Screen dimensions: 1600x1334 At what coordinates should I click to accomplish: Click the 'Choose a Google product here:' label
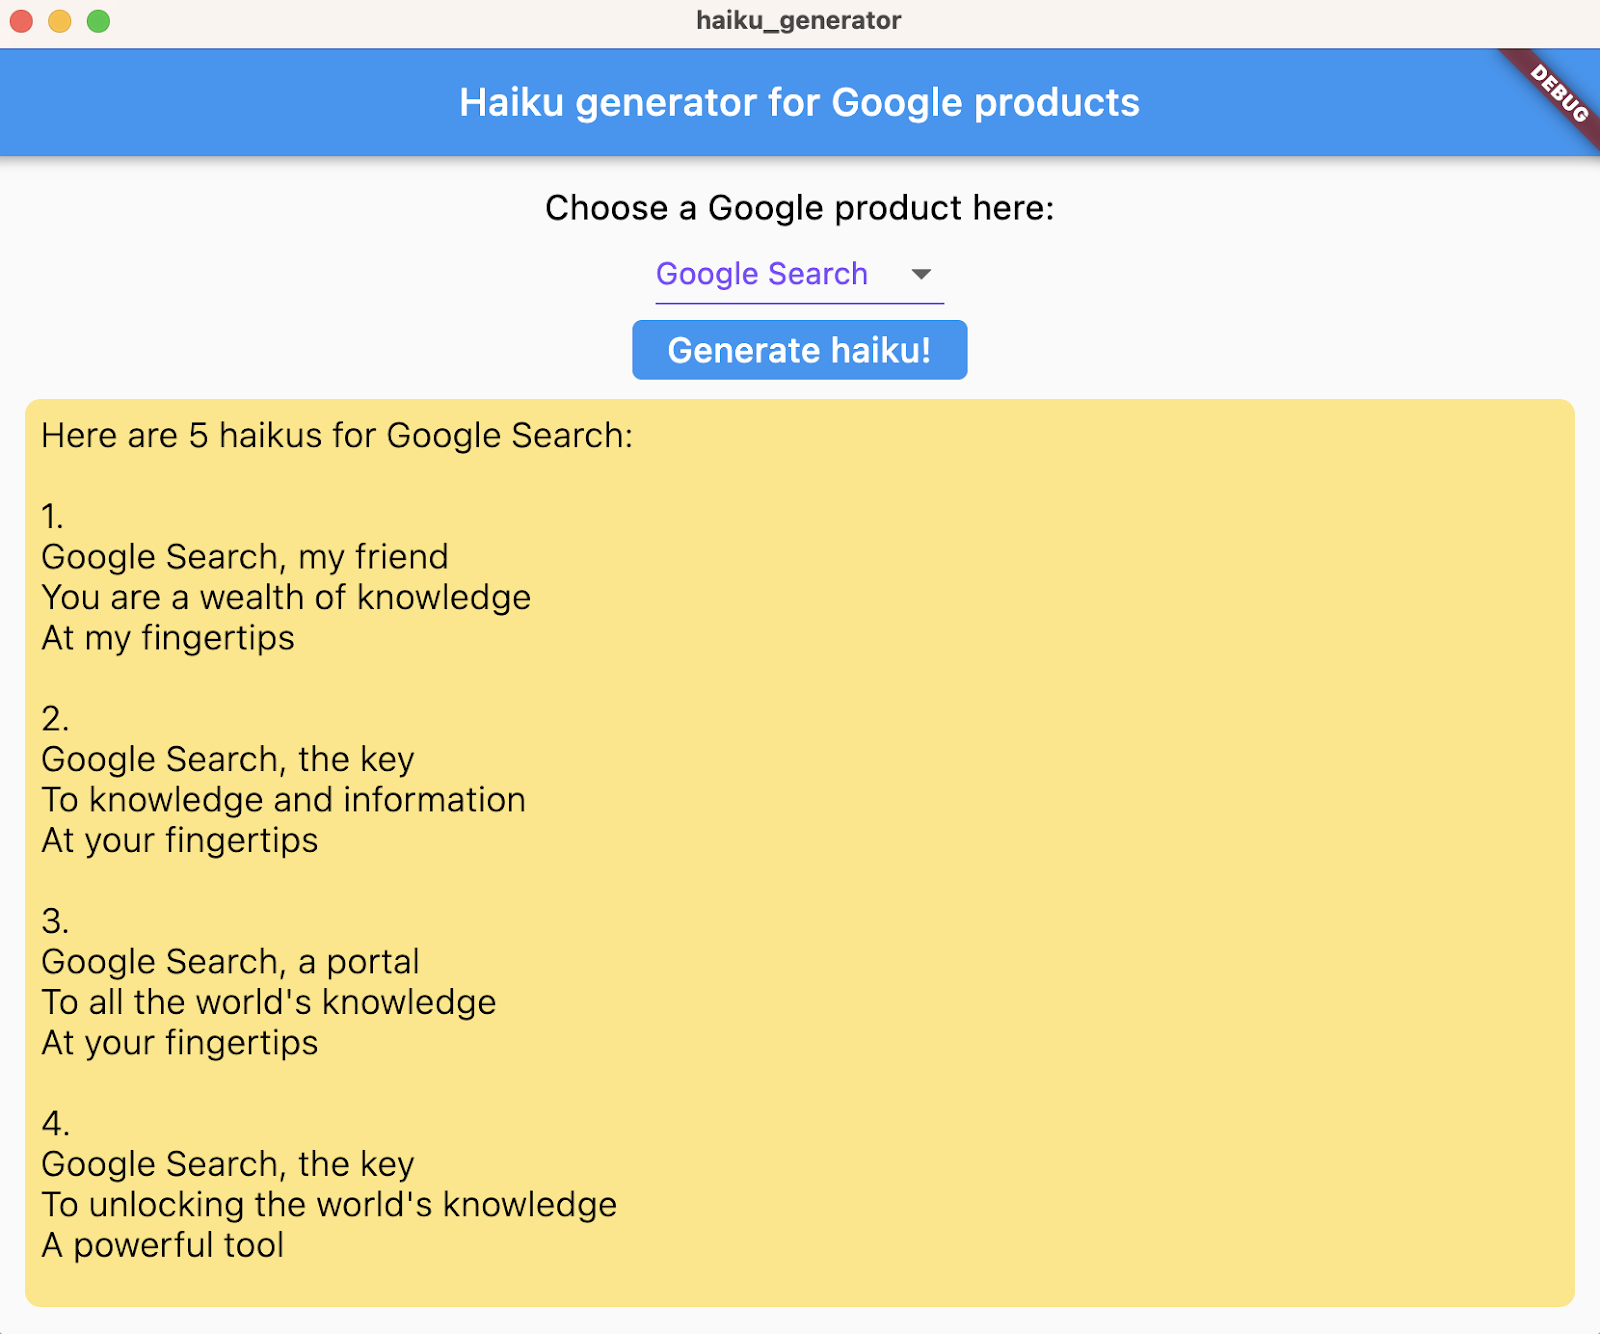point(799,208)
